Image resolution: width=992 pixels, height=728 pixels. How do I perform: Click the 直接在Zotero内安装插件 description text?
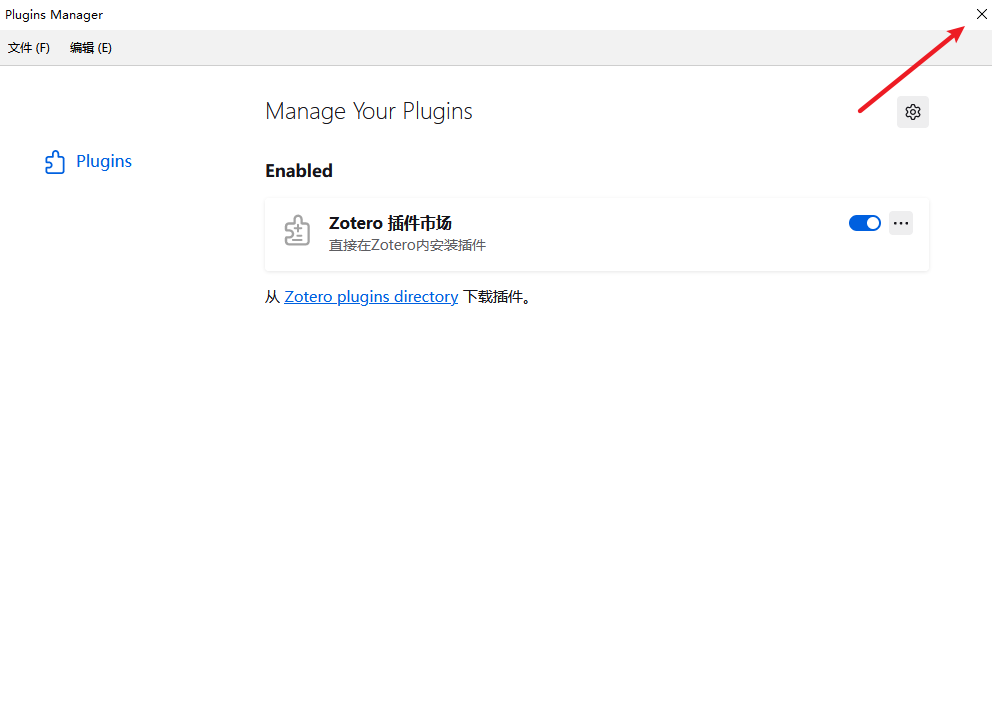pyautogui.click(x=407, y=245)
